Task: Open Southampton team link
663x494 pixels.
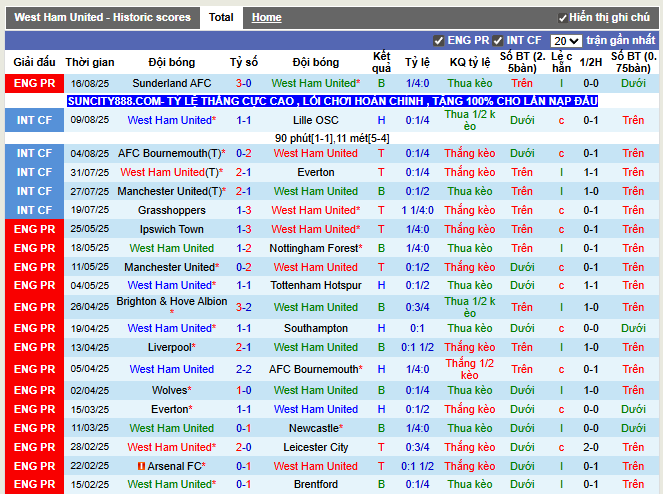Action: [x=316, y=328]
